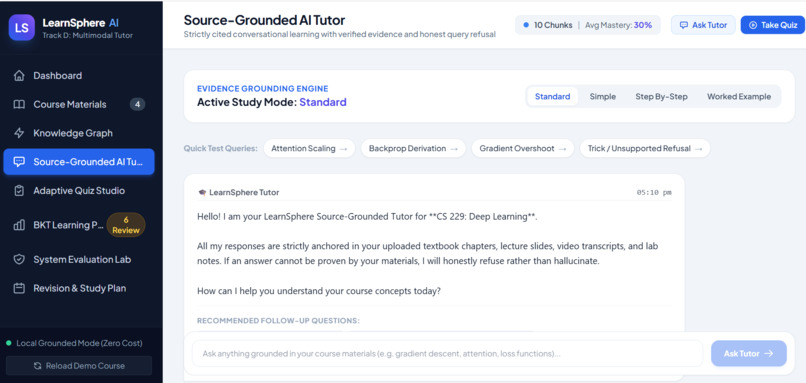Click the Adaptive Quiz Studio clipboard icon
This screenshot has width=806, height=383.
pyautogui.click(x=19, y=191)
